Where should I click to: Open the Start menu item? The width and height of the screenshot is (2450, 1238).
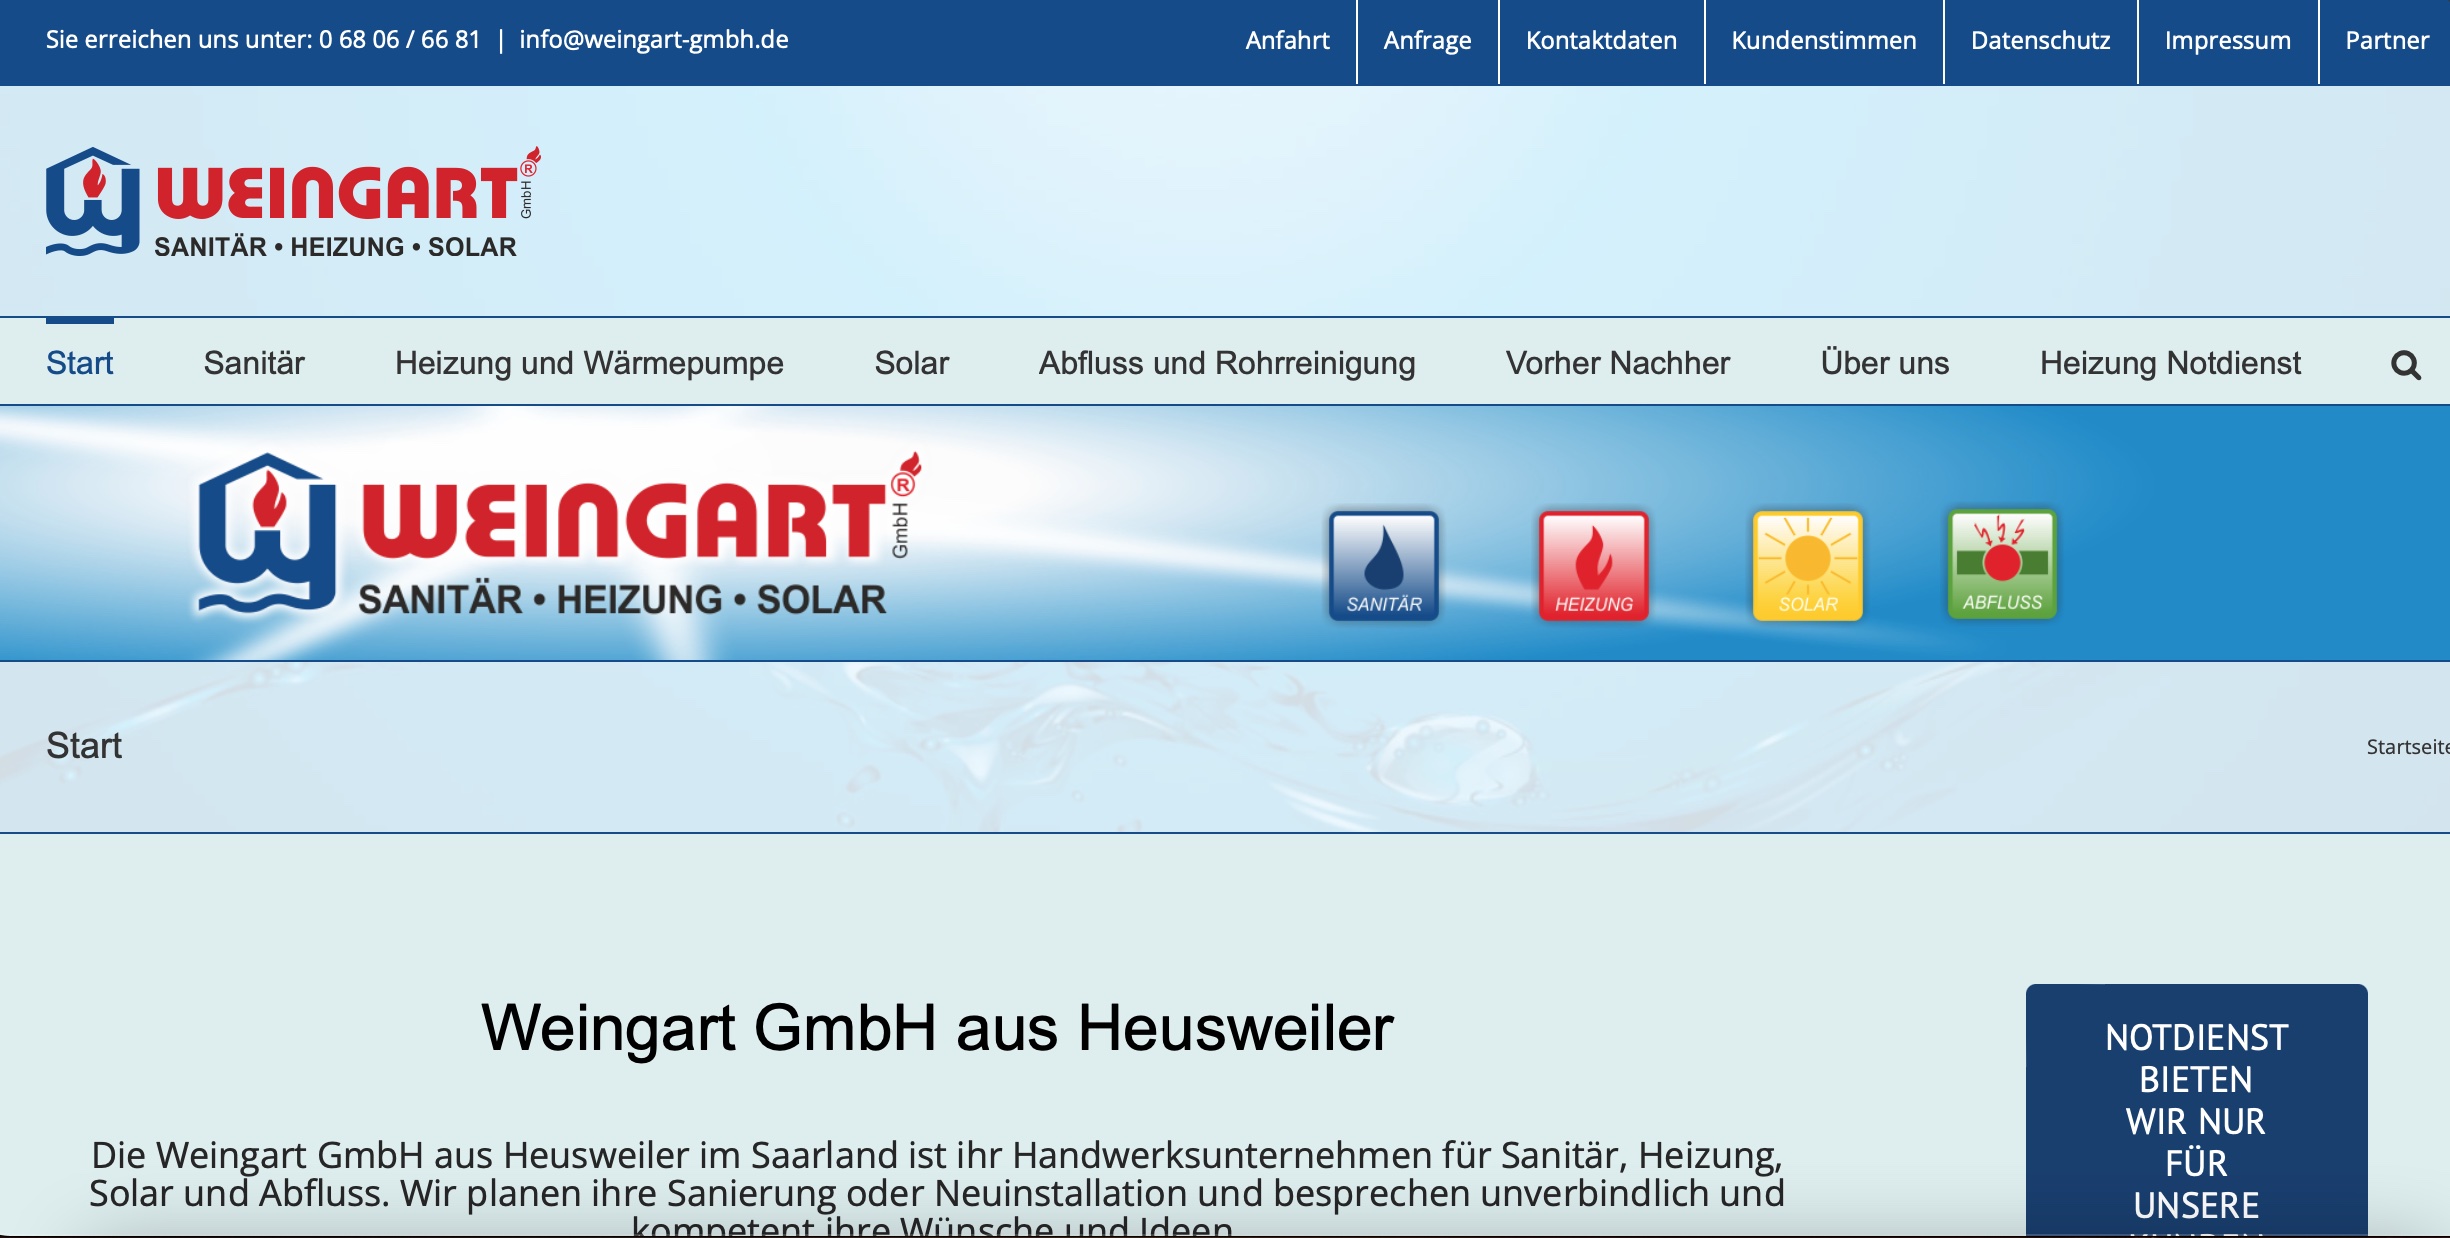pyautogui.click(x=80, y=363)
